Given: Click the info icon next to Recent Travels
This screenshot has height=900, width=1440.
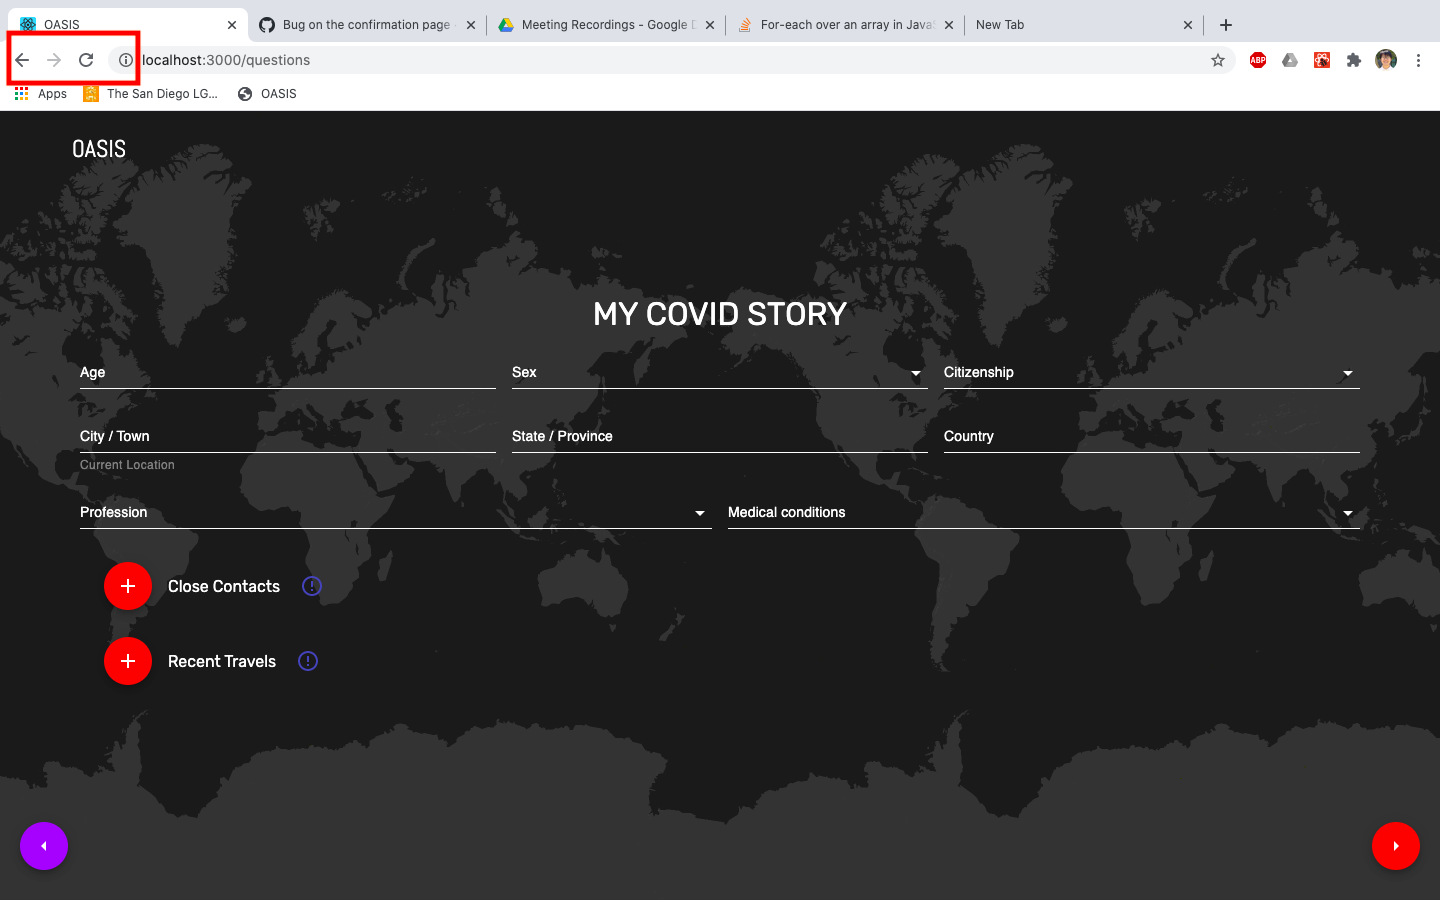Looking at the screenshot, I should coord(307,661).
